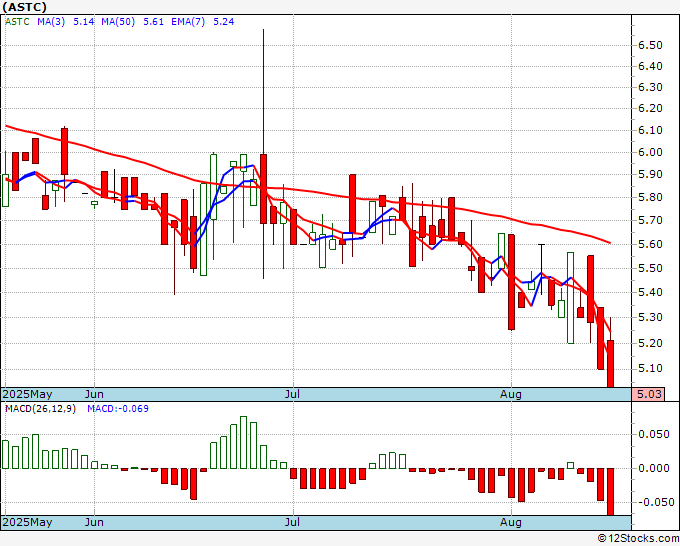Image resolution: width=680 pixels, height=546 pixels.
Task: Click the tallest green MACD histogram bar
Action: 243,442
